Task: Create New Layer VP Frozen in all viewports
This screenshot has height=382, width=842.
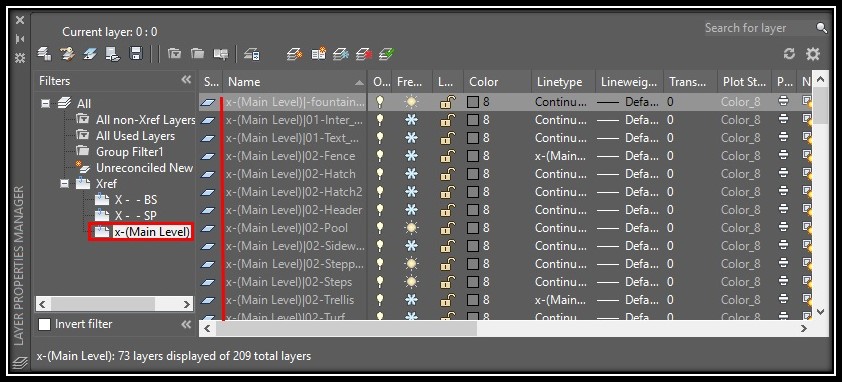Action: (341, 54)
